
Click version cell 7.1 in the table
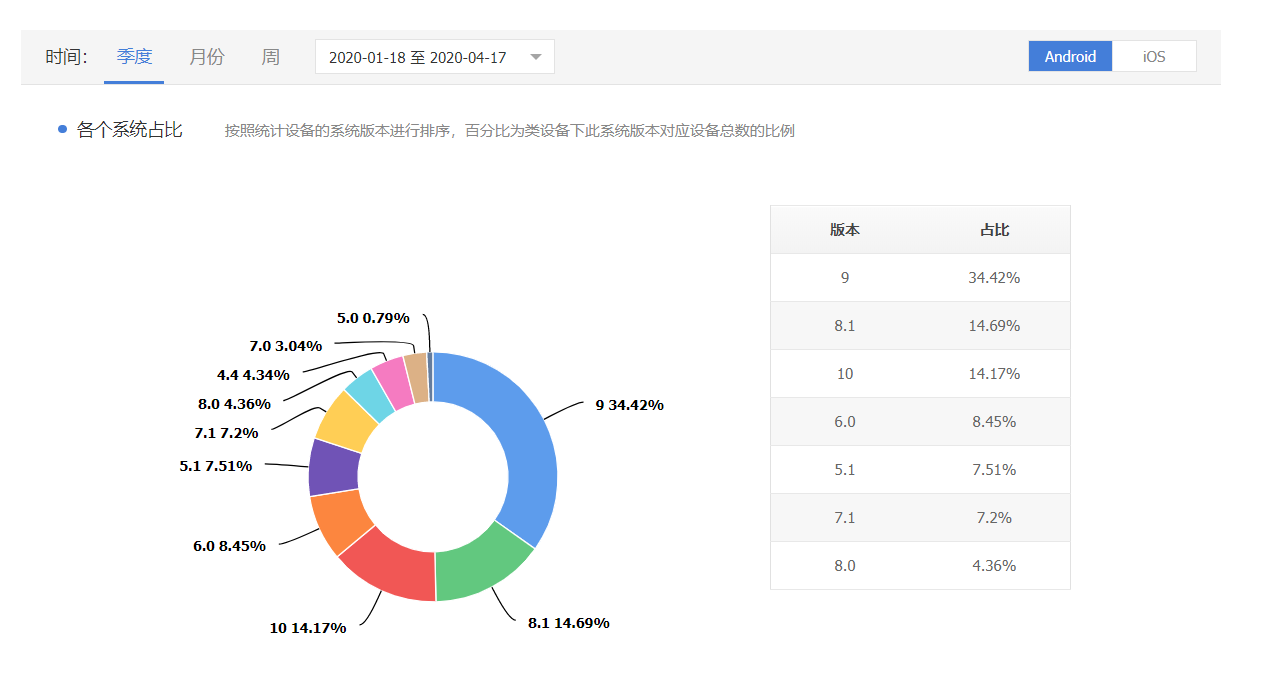[845, 518]
